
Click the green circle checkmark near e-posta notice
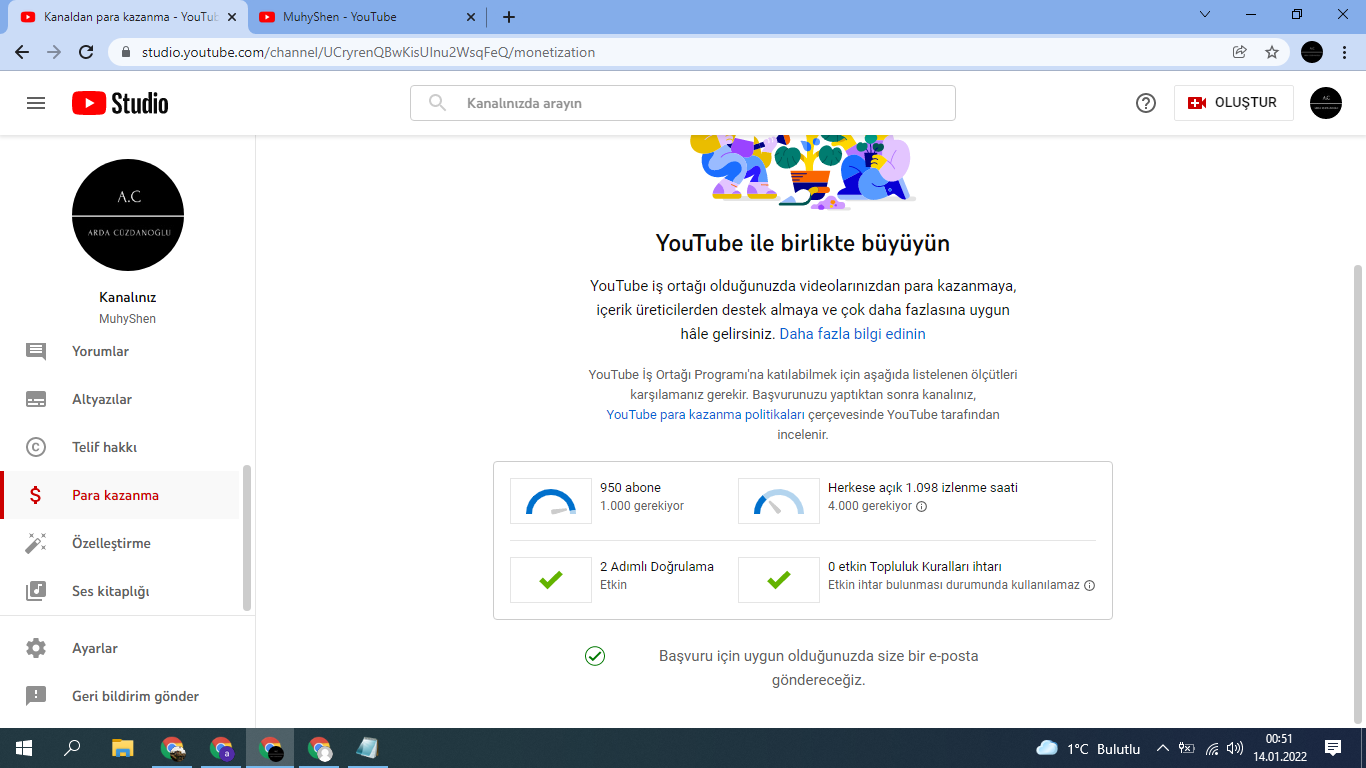595,656
